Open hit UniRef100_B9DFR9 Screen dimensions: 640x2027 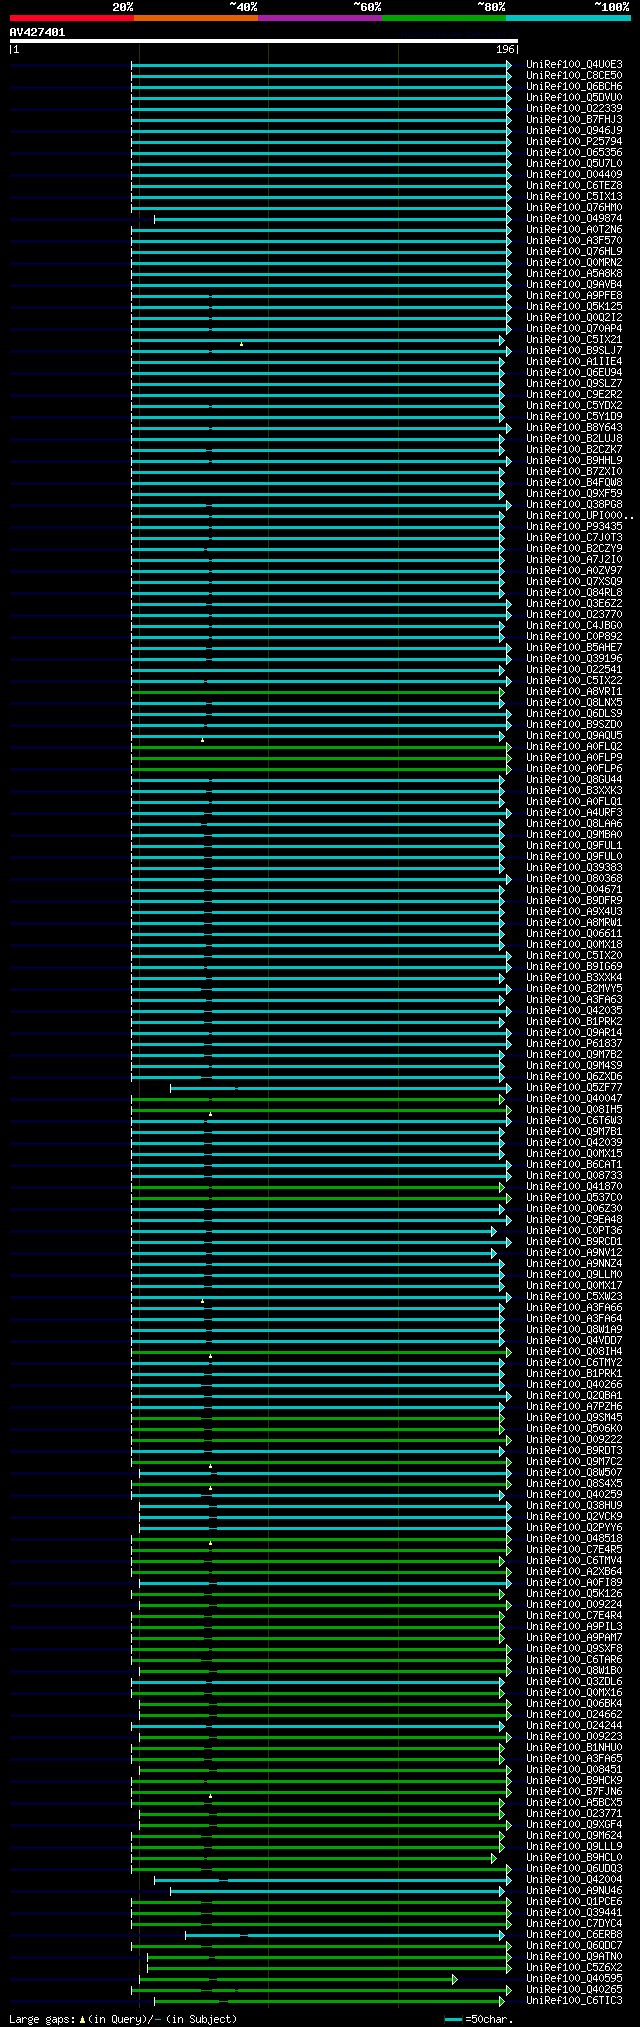(x=574, y=901)
